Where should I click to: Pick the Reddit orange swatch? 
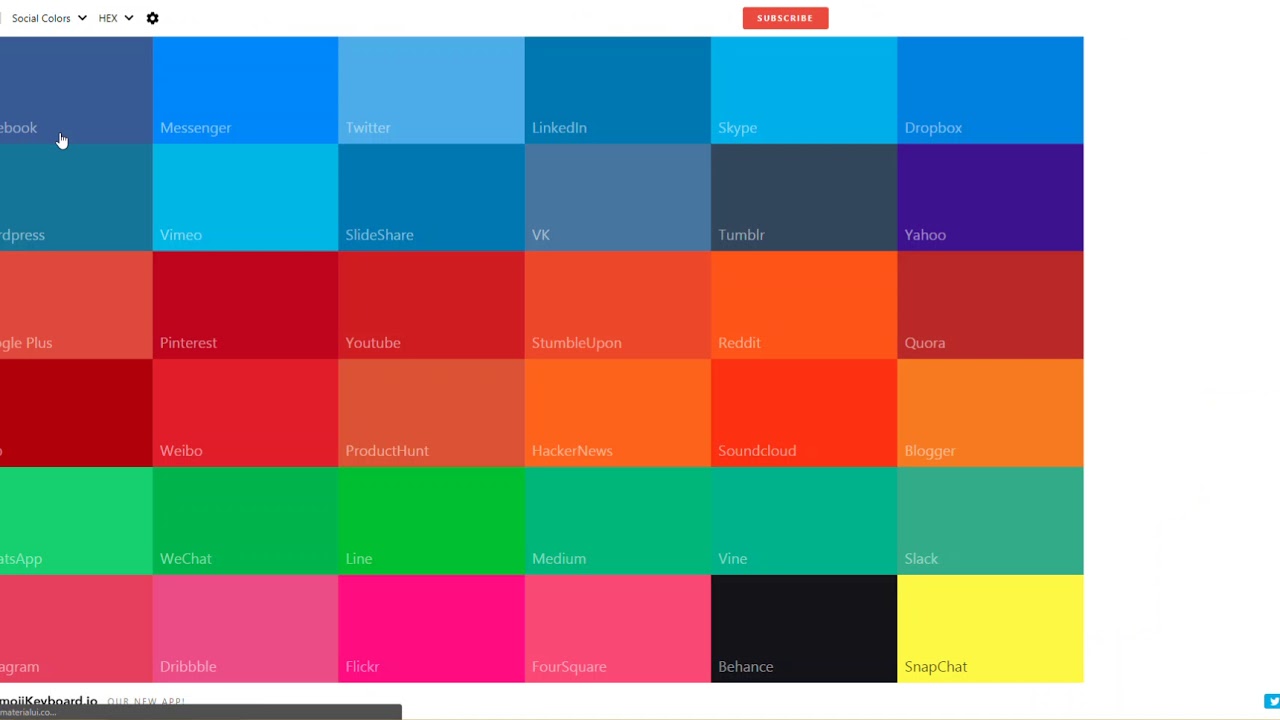pos(804,305)
